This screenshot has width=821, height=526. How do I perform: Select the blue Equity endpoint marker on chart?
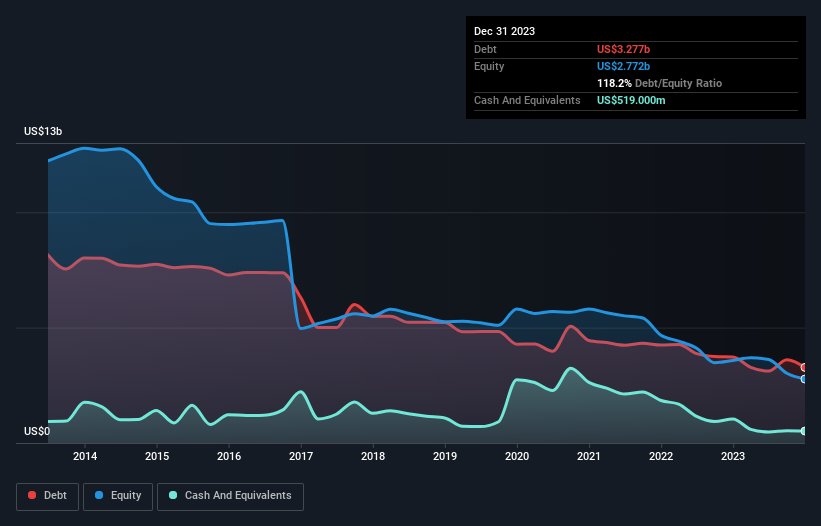click(804, 379)
